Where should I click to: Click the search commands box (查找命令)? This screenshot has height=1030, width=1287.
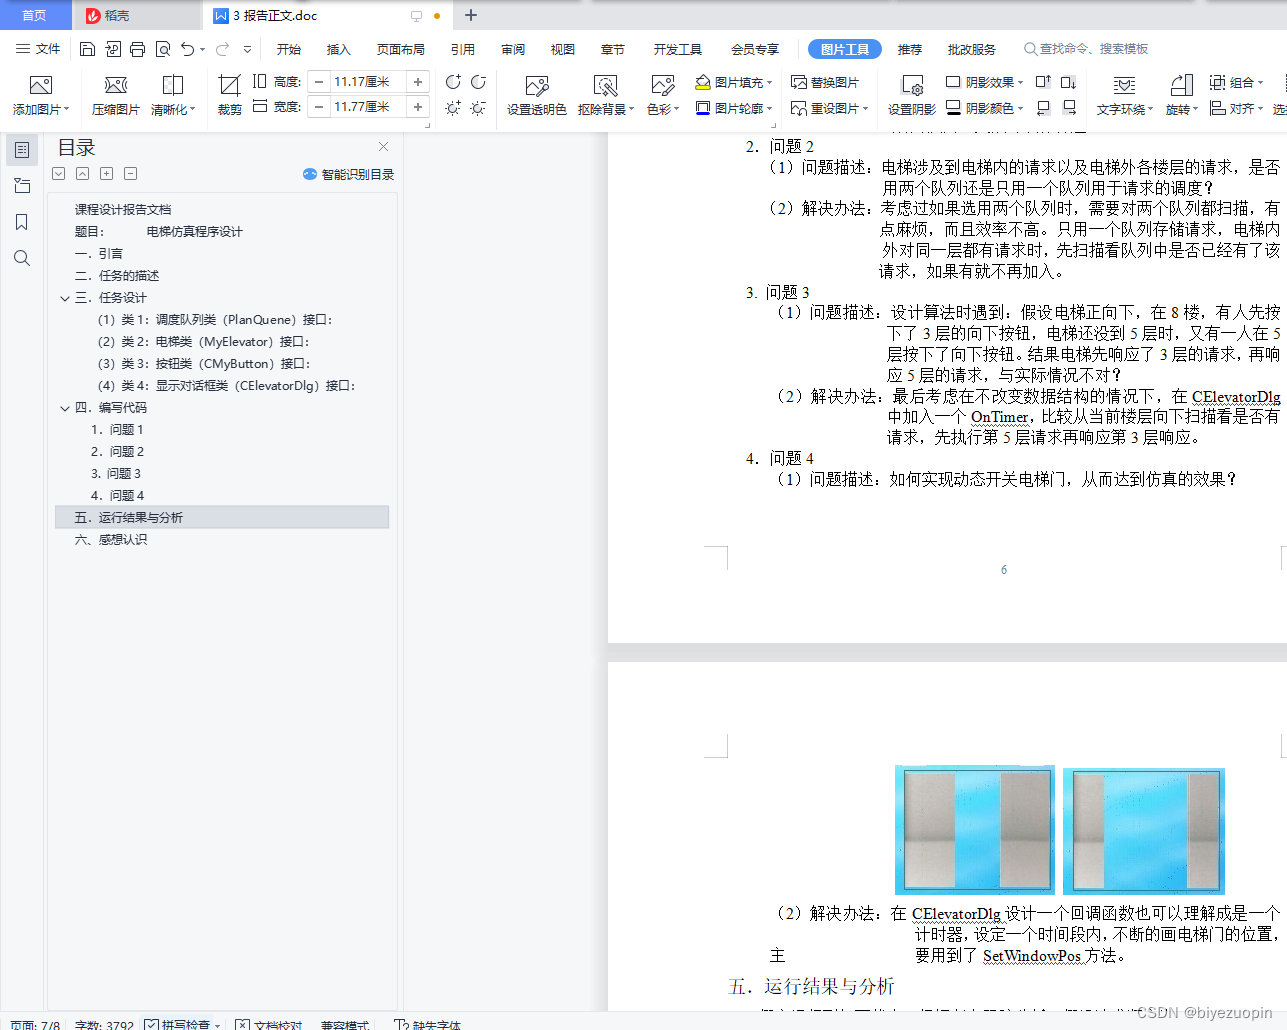[1087, 48]
